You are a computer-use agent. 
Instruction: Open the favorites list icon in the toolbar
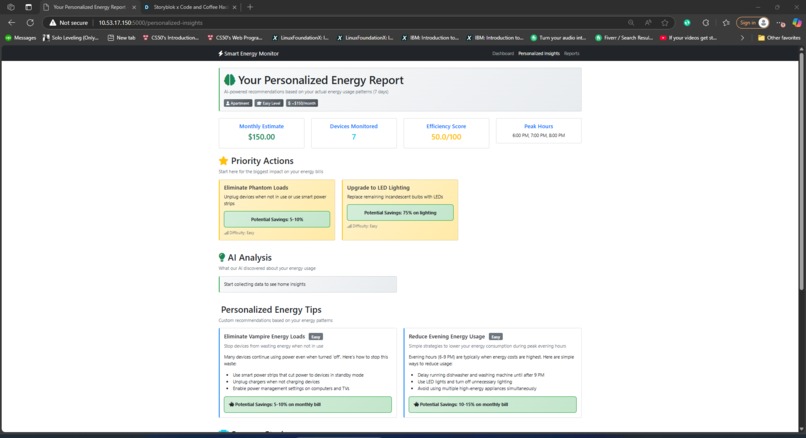pos(726,23)
